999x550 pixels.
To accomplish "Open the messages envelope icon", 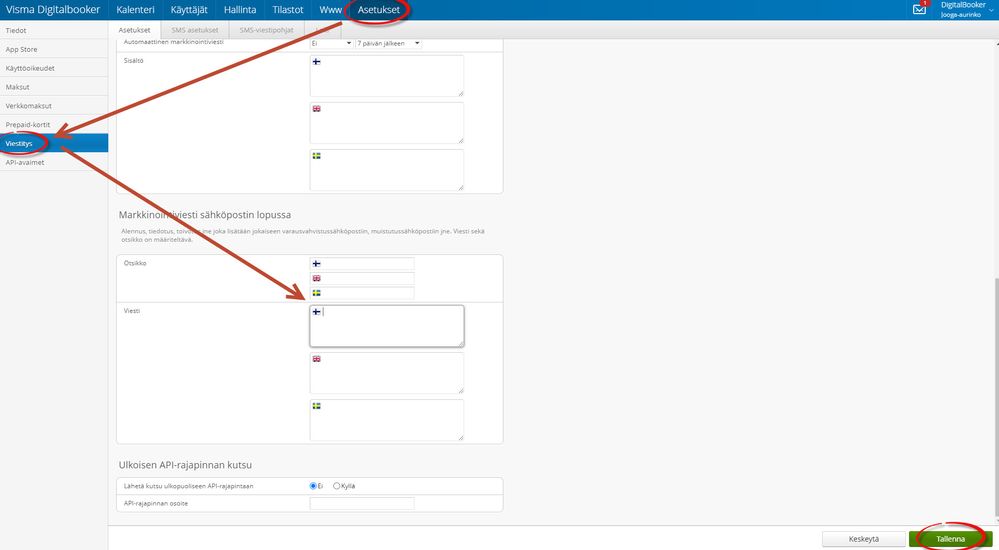I will tap(919, 10).
